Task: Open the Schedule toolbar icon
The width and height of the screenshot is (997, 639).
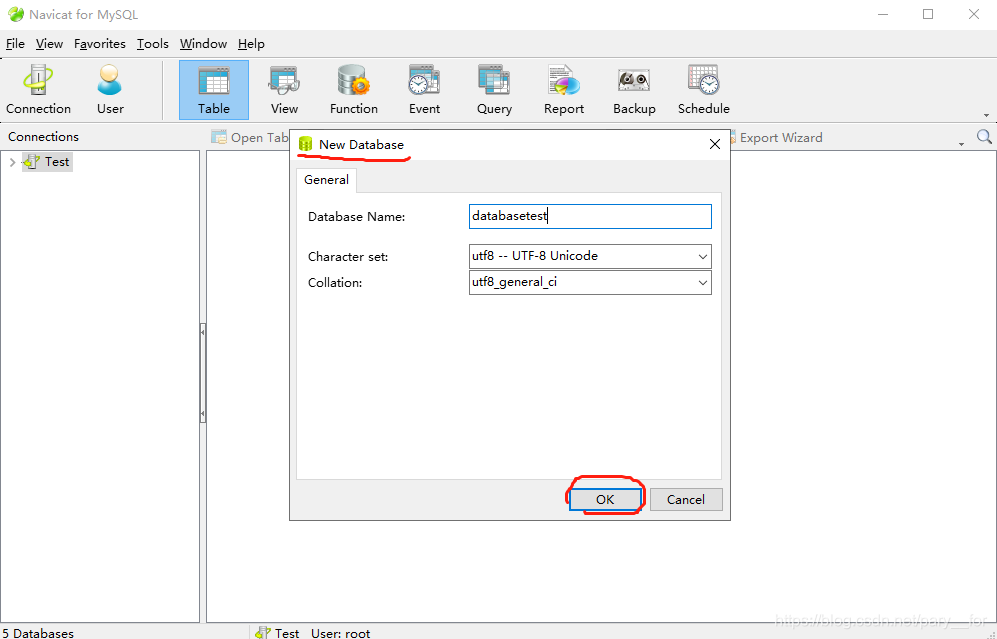Action: coord(704,90)
